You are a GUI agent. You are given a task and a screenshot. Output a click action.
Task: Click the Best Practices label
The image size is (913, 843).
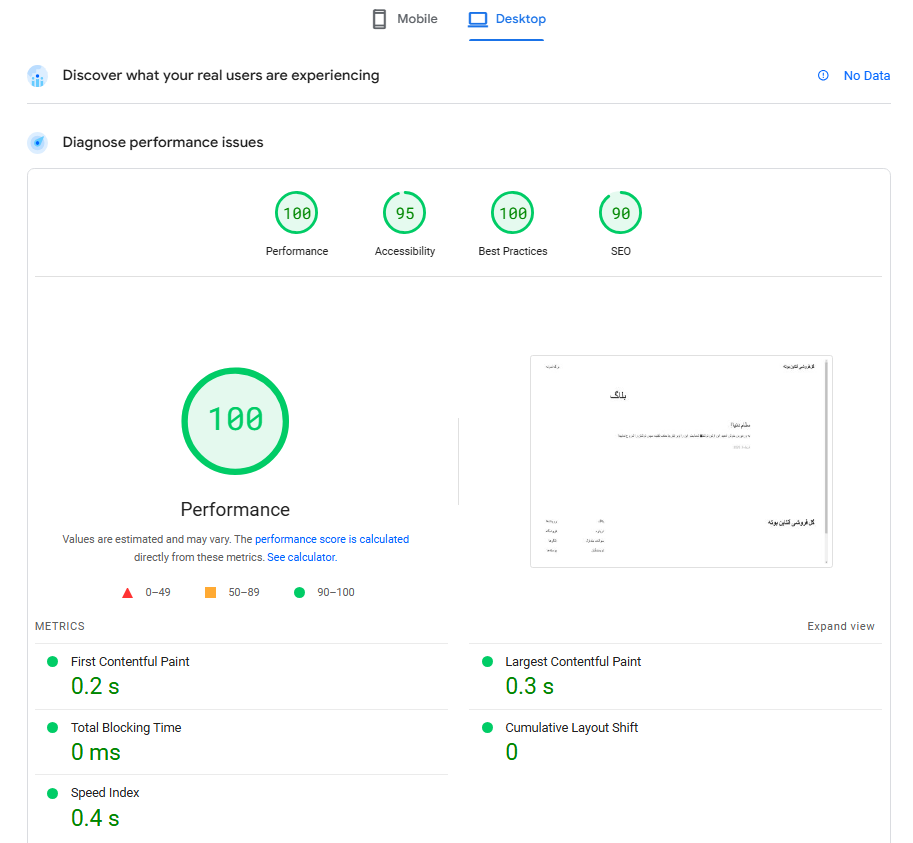(x=513, y=251)
